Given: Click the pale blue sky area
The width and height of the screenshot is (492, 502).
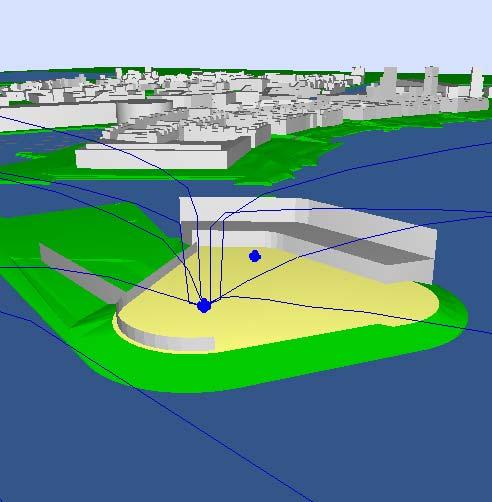Looking at the screenshot, I should [246, 33].
